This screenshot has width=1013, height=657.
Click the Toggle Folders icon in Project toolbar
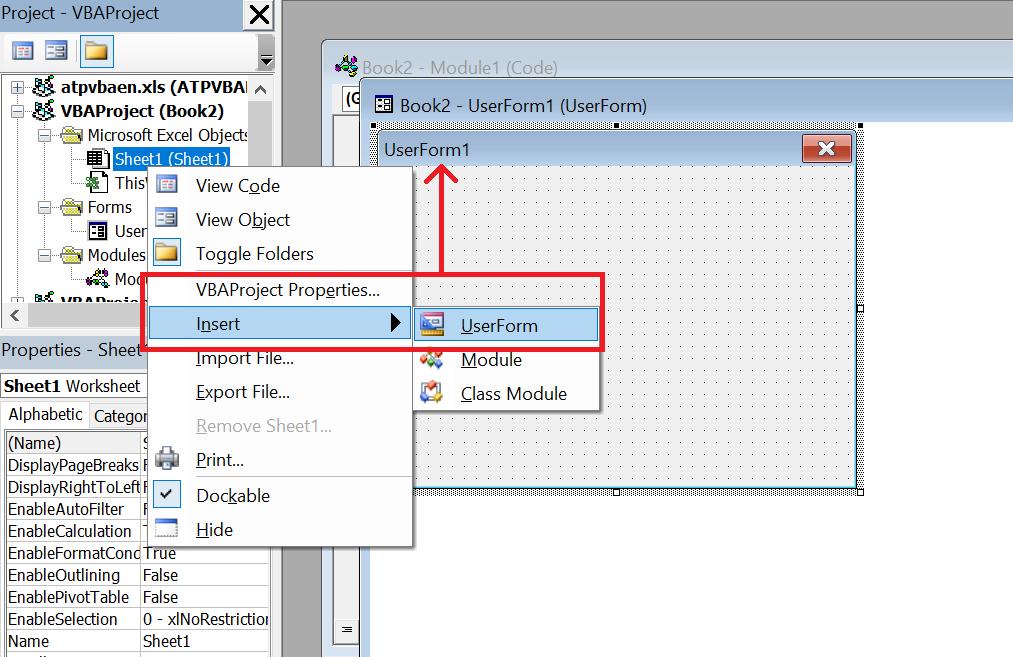click(x=97, y=50)
